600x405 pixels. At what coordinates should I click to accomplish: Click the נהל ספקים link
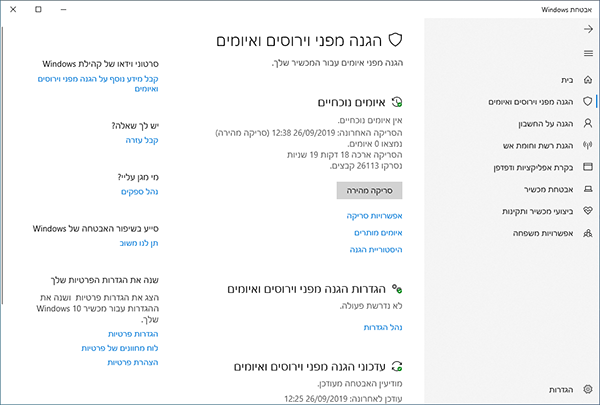click(x=140, y=191)
